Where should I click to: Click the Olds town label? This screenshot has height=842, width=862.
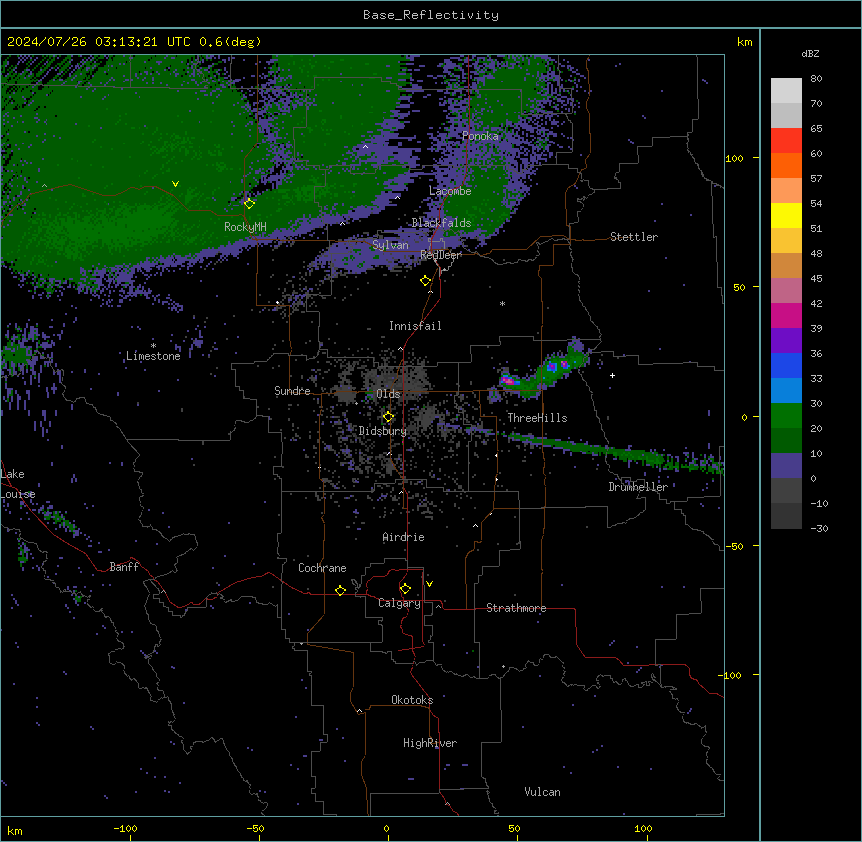pyautogui.click(x=388, y=394)
